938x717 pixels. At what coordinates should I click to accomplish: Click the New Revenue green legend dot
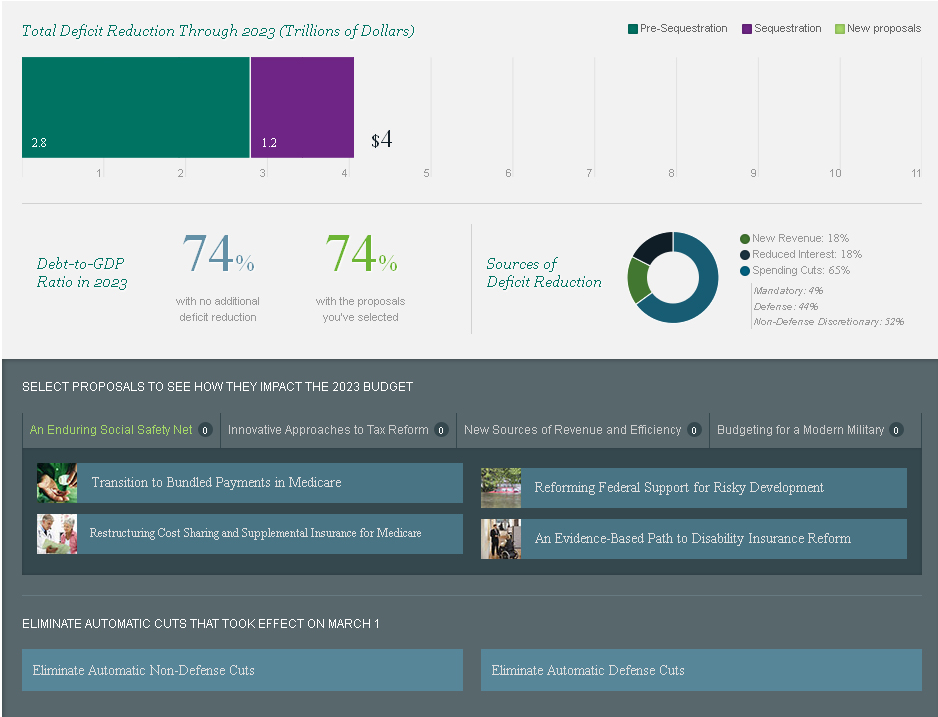[745, 239]
